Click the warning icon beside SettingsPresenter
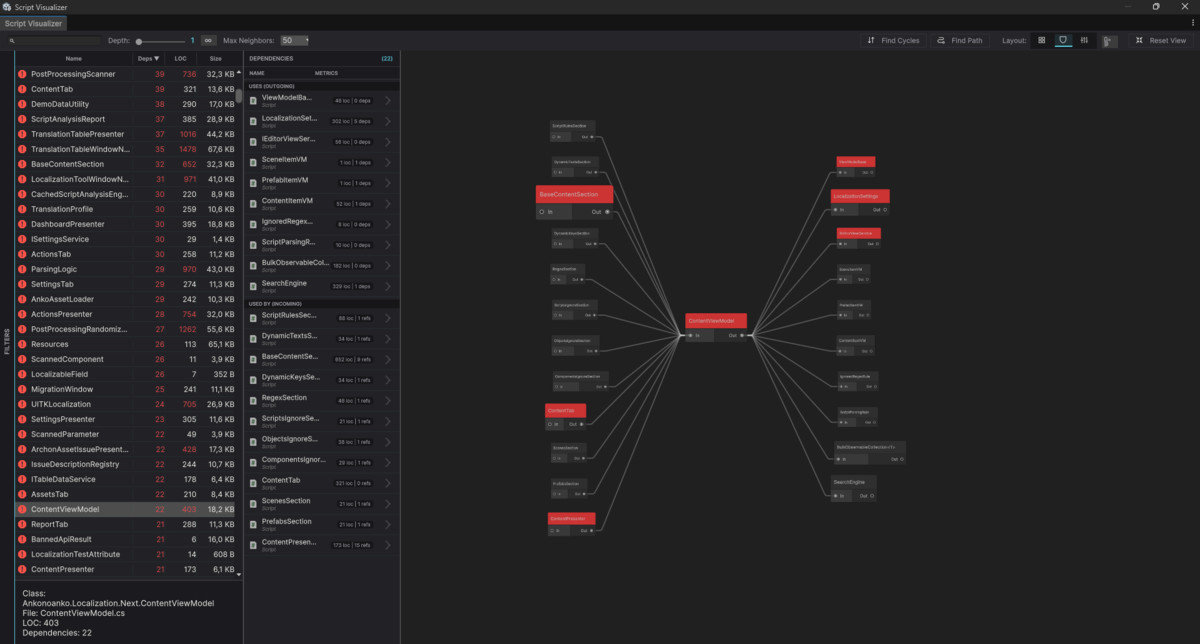The width and height of the screenshot is (1200, 644). pyautogui.click(x=22, y=419)
